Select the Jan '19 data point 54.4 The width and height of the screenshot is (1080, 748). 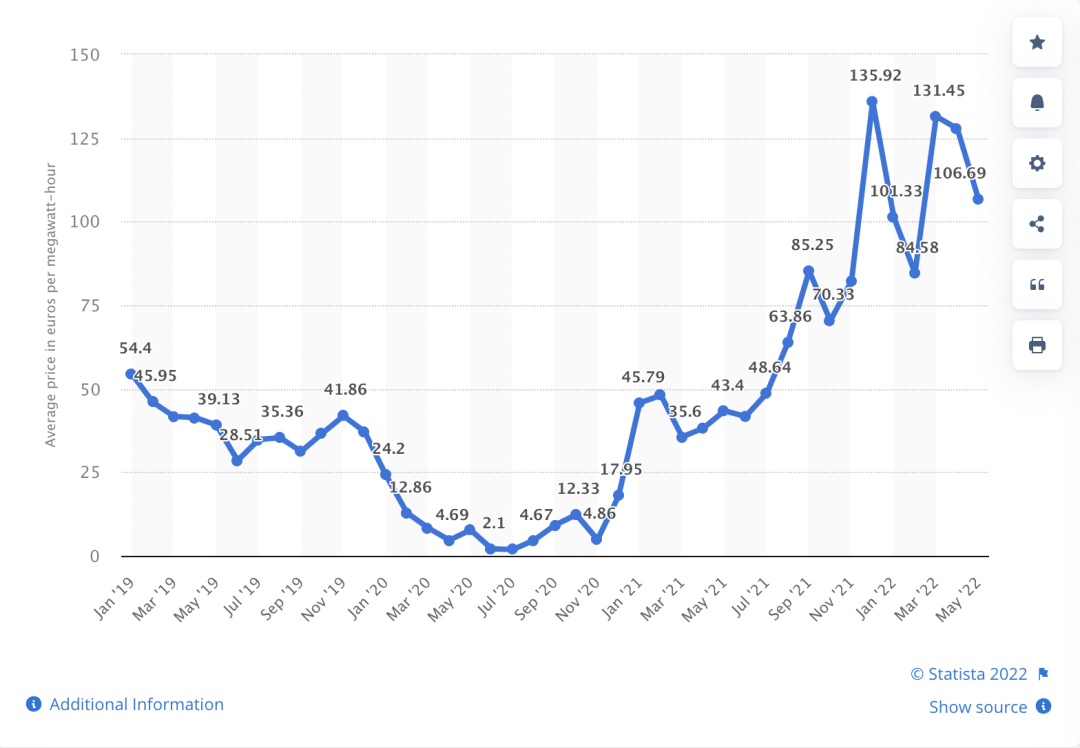click(x=130, y=374)
